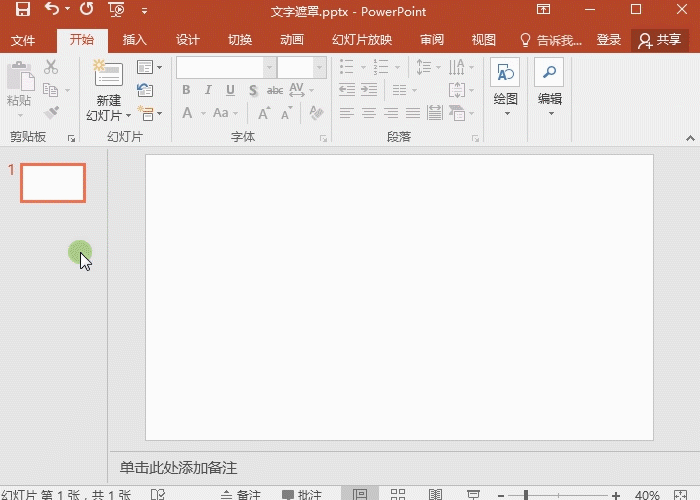
Task: Open the 视图 tab
Action: coord(484,40)
